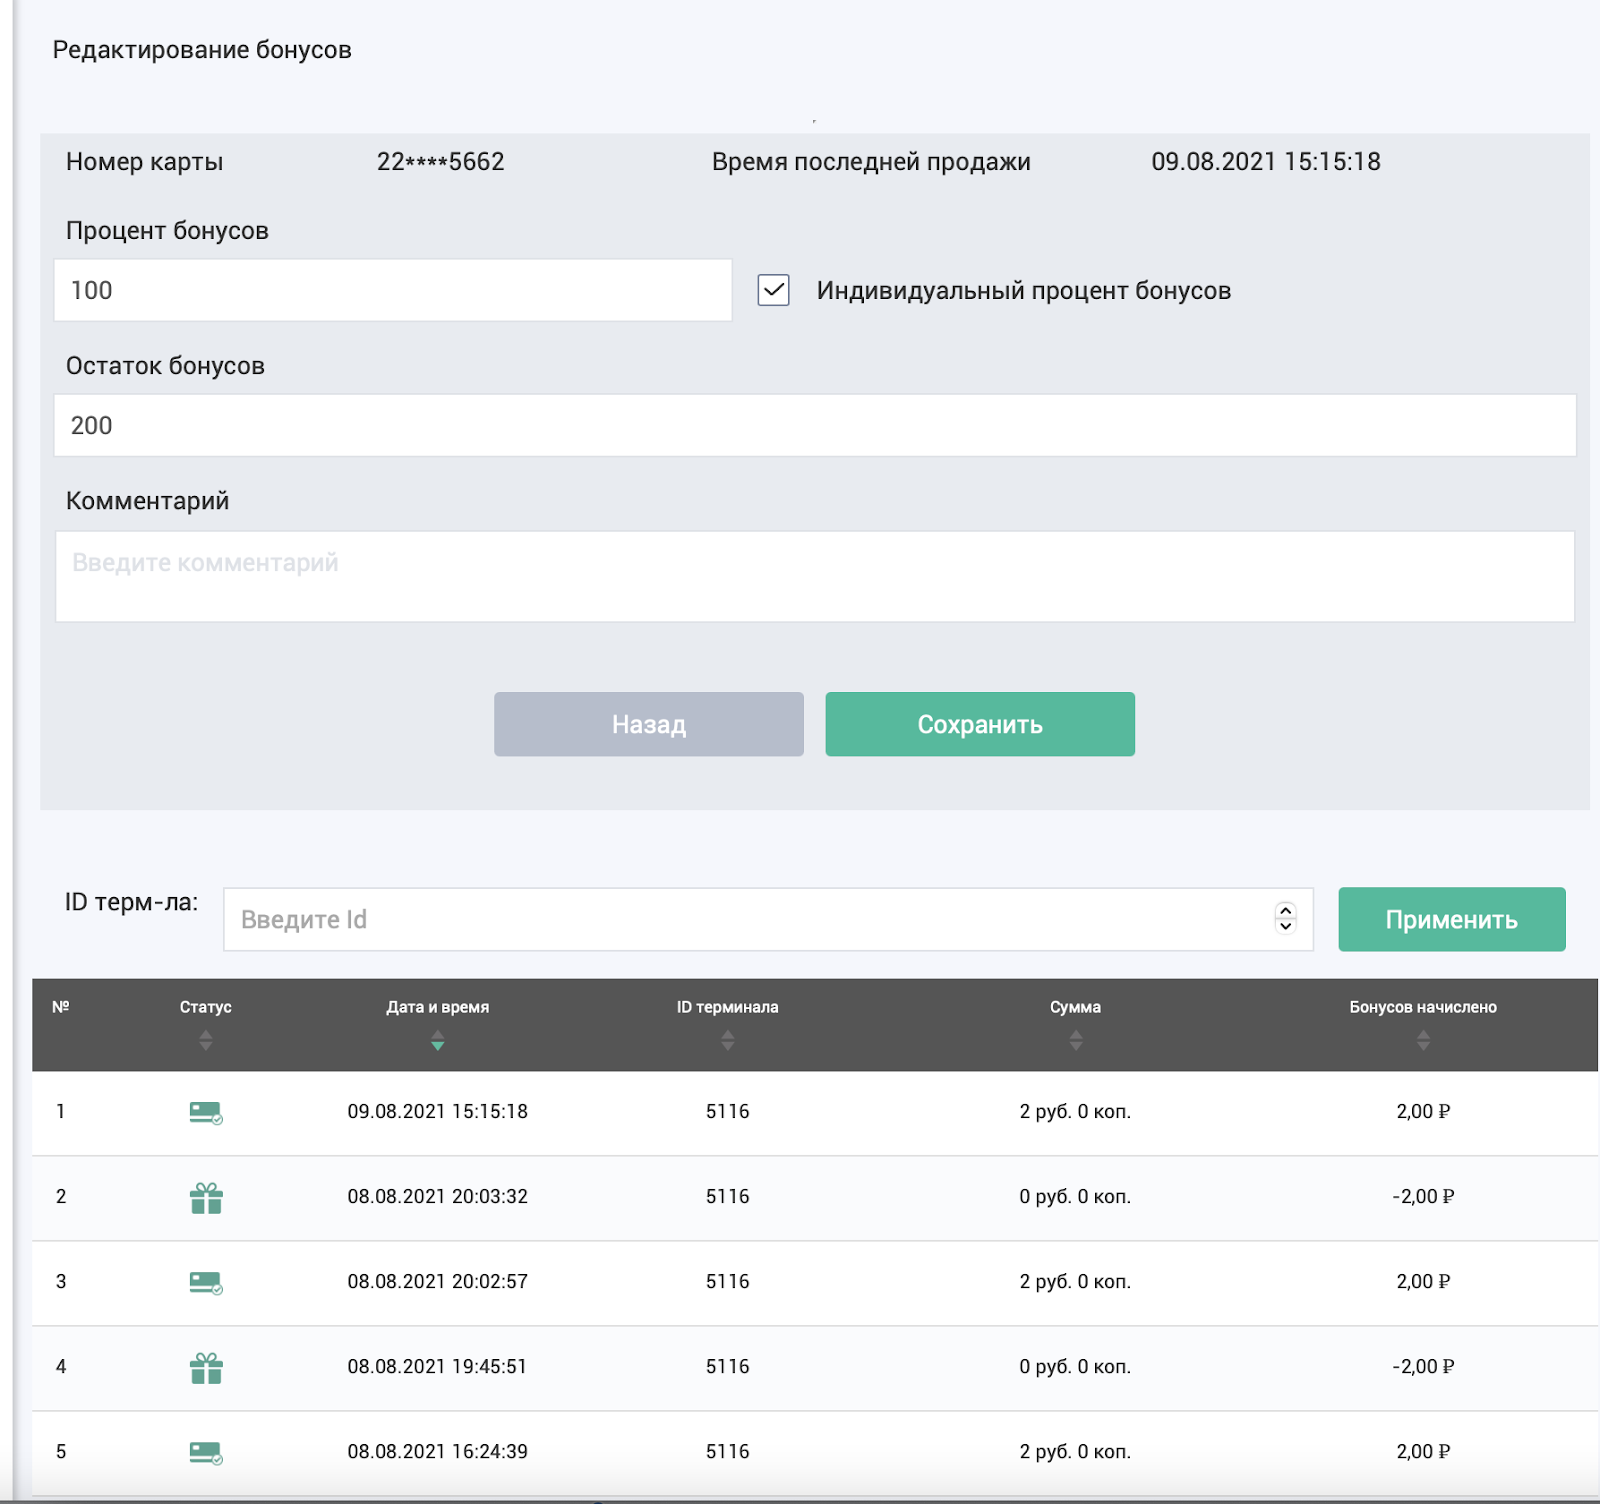Click the Назад button
This screenshot has height=1504, width=1600.
tap(649, 724)
